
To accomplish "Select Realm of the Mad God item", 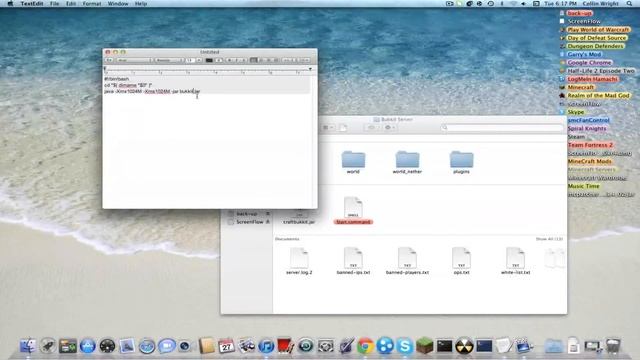I will click(x=599, y=96).
